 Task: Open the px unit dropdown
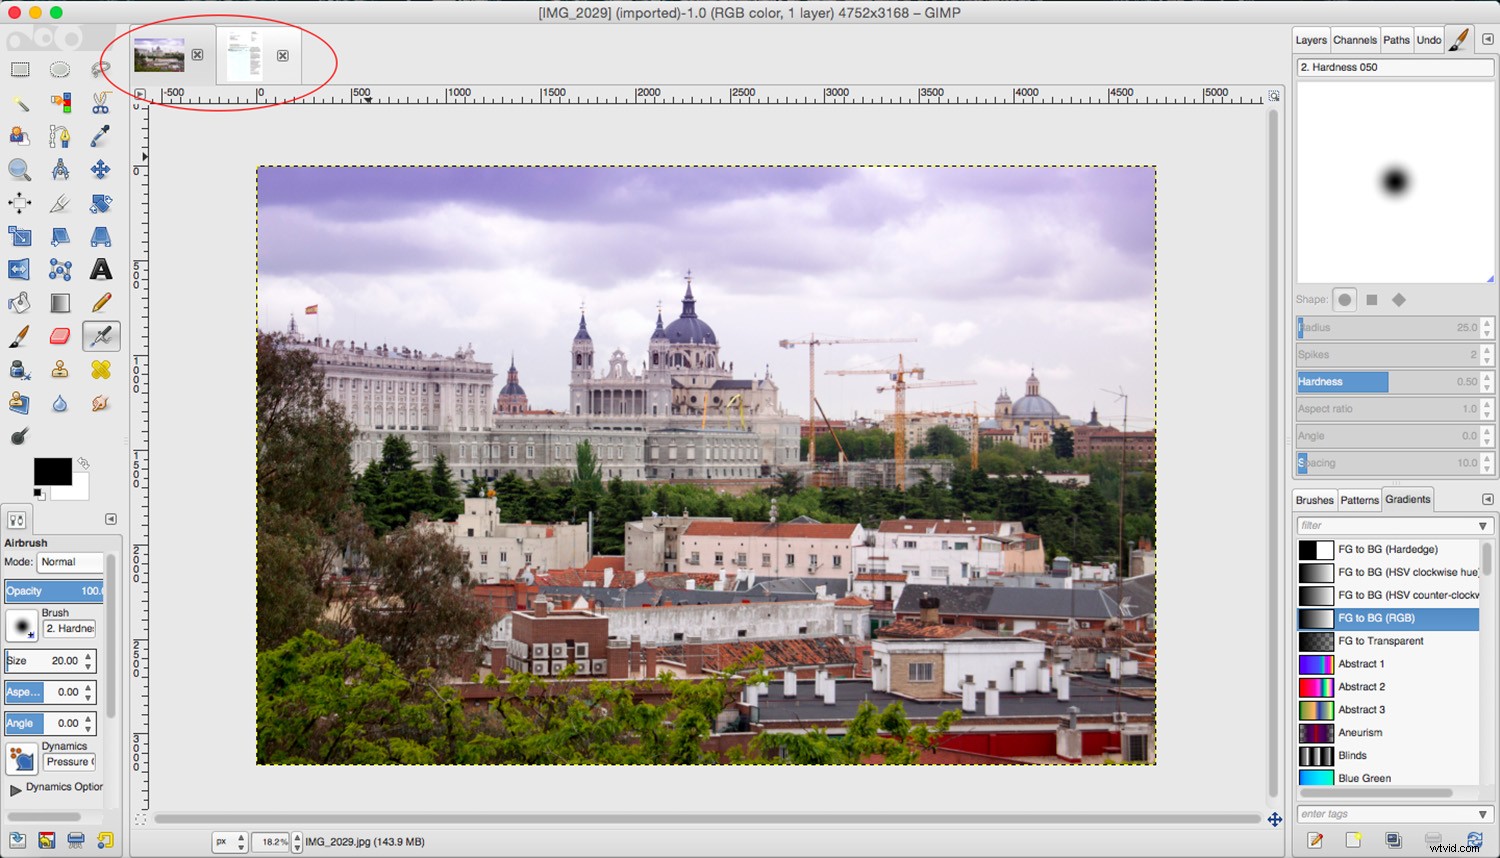[228, 841]
